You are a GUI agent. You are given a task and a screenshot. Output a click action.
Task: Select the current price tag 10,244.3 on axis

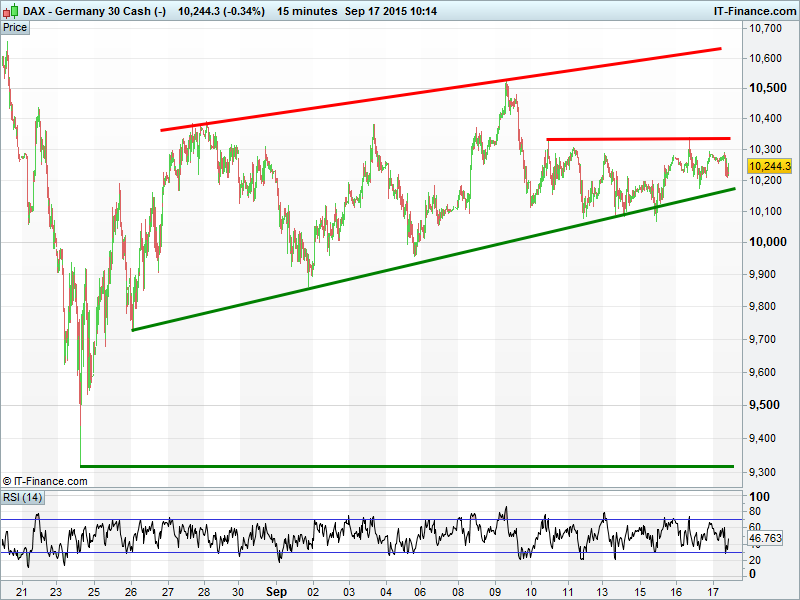click(x=769, y=166)
